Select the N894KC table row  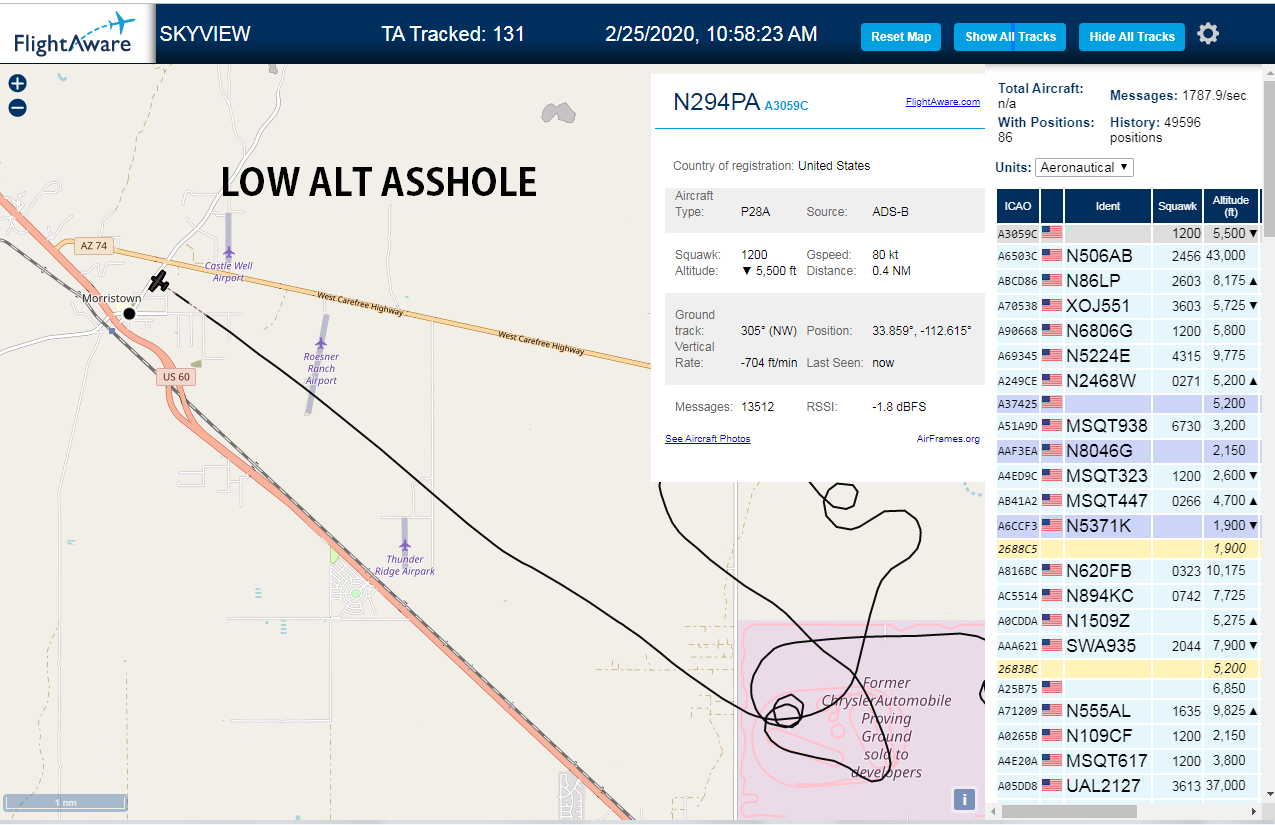click(1128, 595)
